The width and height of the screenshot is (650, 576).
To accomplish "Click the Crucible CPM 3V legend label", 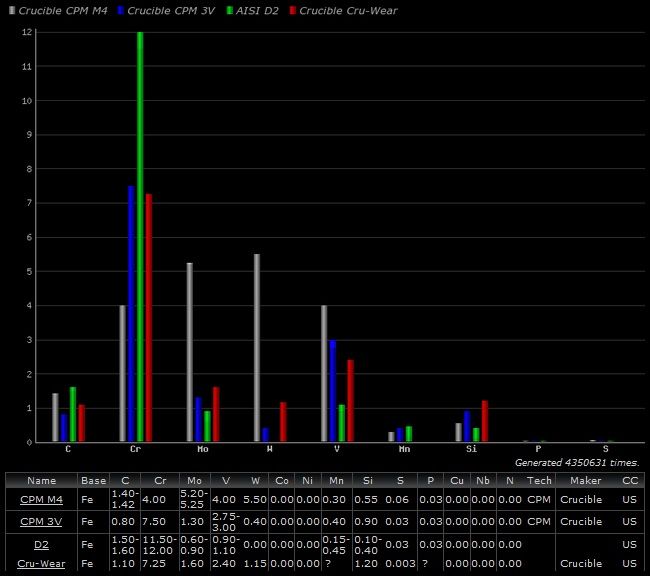I will click(171, 11).
